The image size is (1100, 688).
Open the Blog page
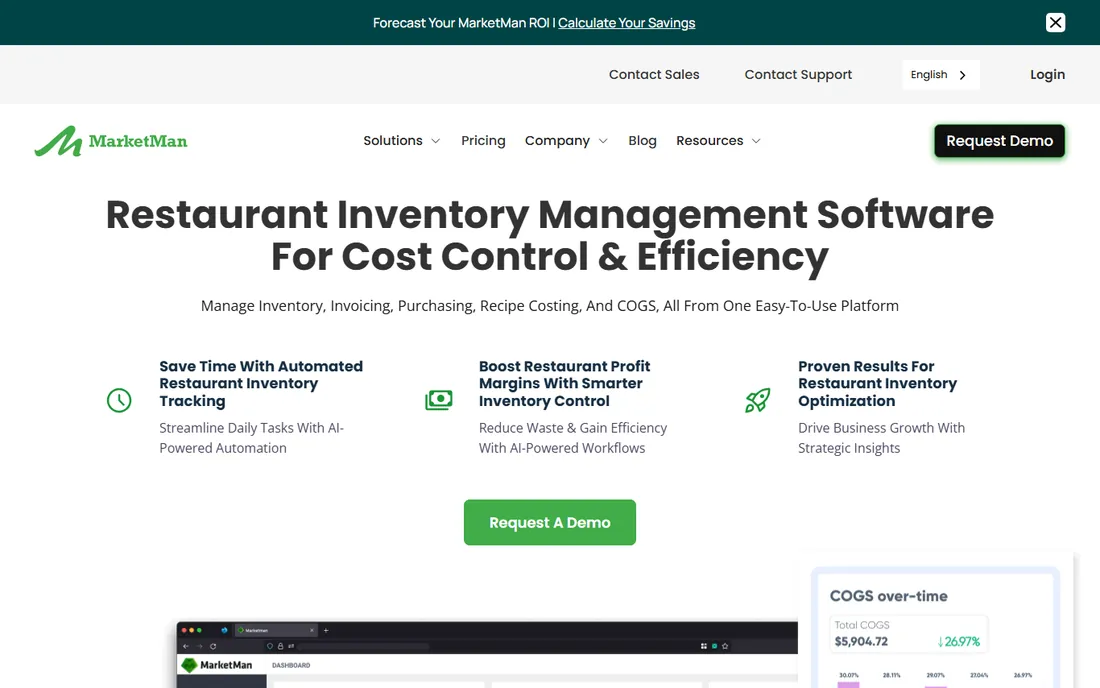642,140
